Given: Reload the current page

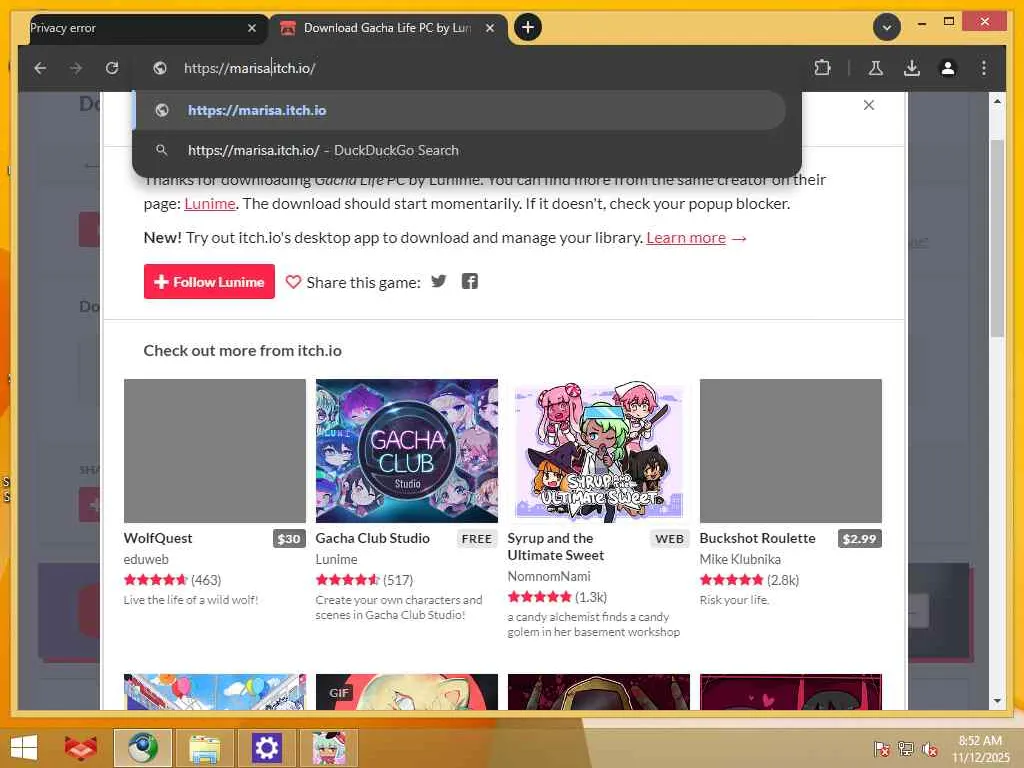Looking at the screenshot, I should [112, 68].
